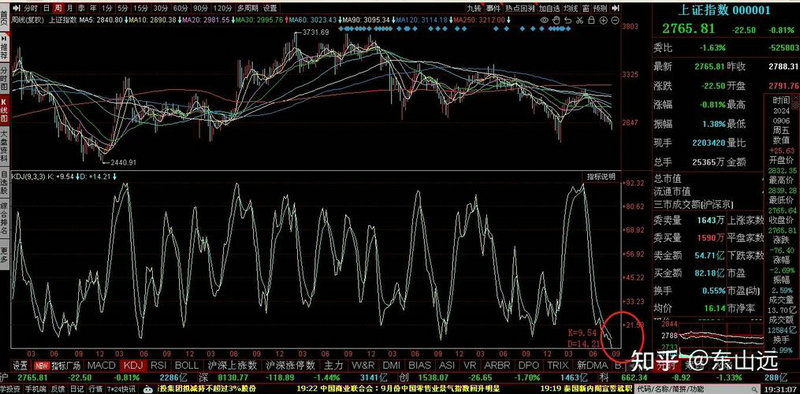
Task: Select the ASI indicator tab
Action: pyautogui.click(x=447, y=365)
